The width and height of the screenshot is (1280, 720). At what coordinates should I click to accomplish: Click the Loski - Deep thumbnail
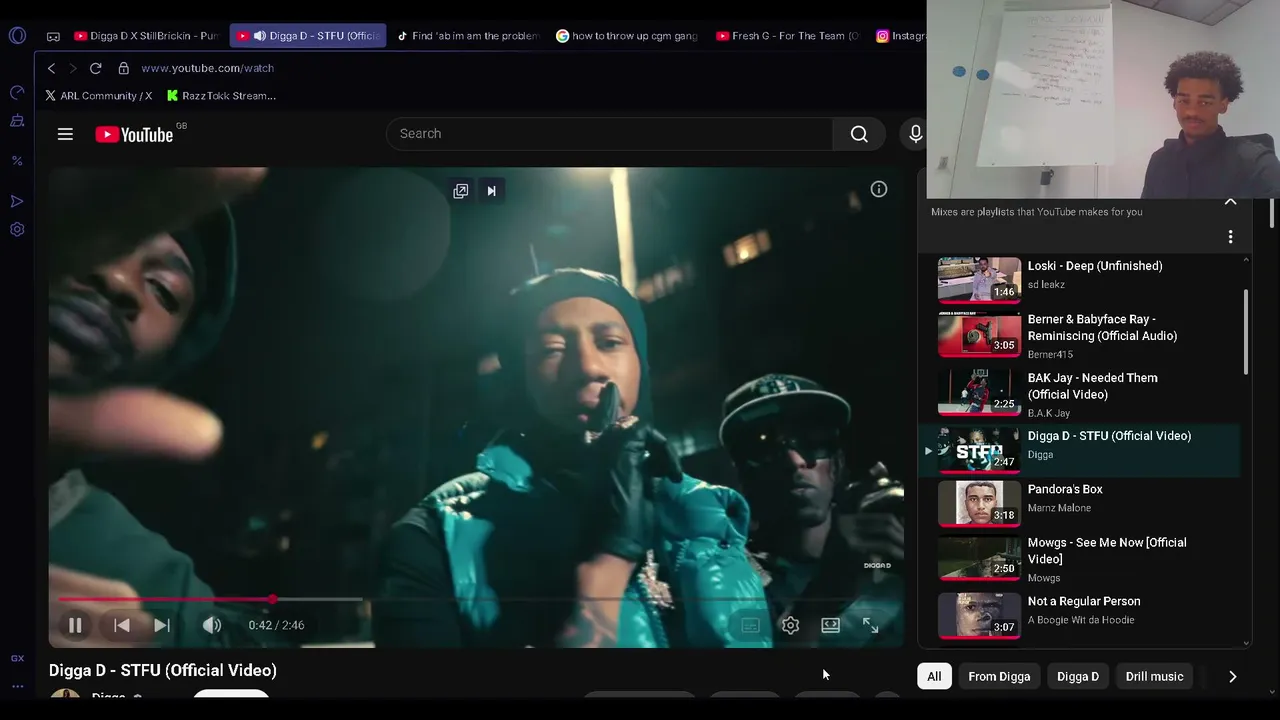[x=979, y=279]
